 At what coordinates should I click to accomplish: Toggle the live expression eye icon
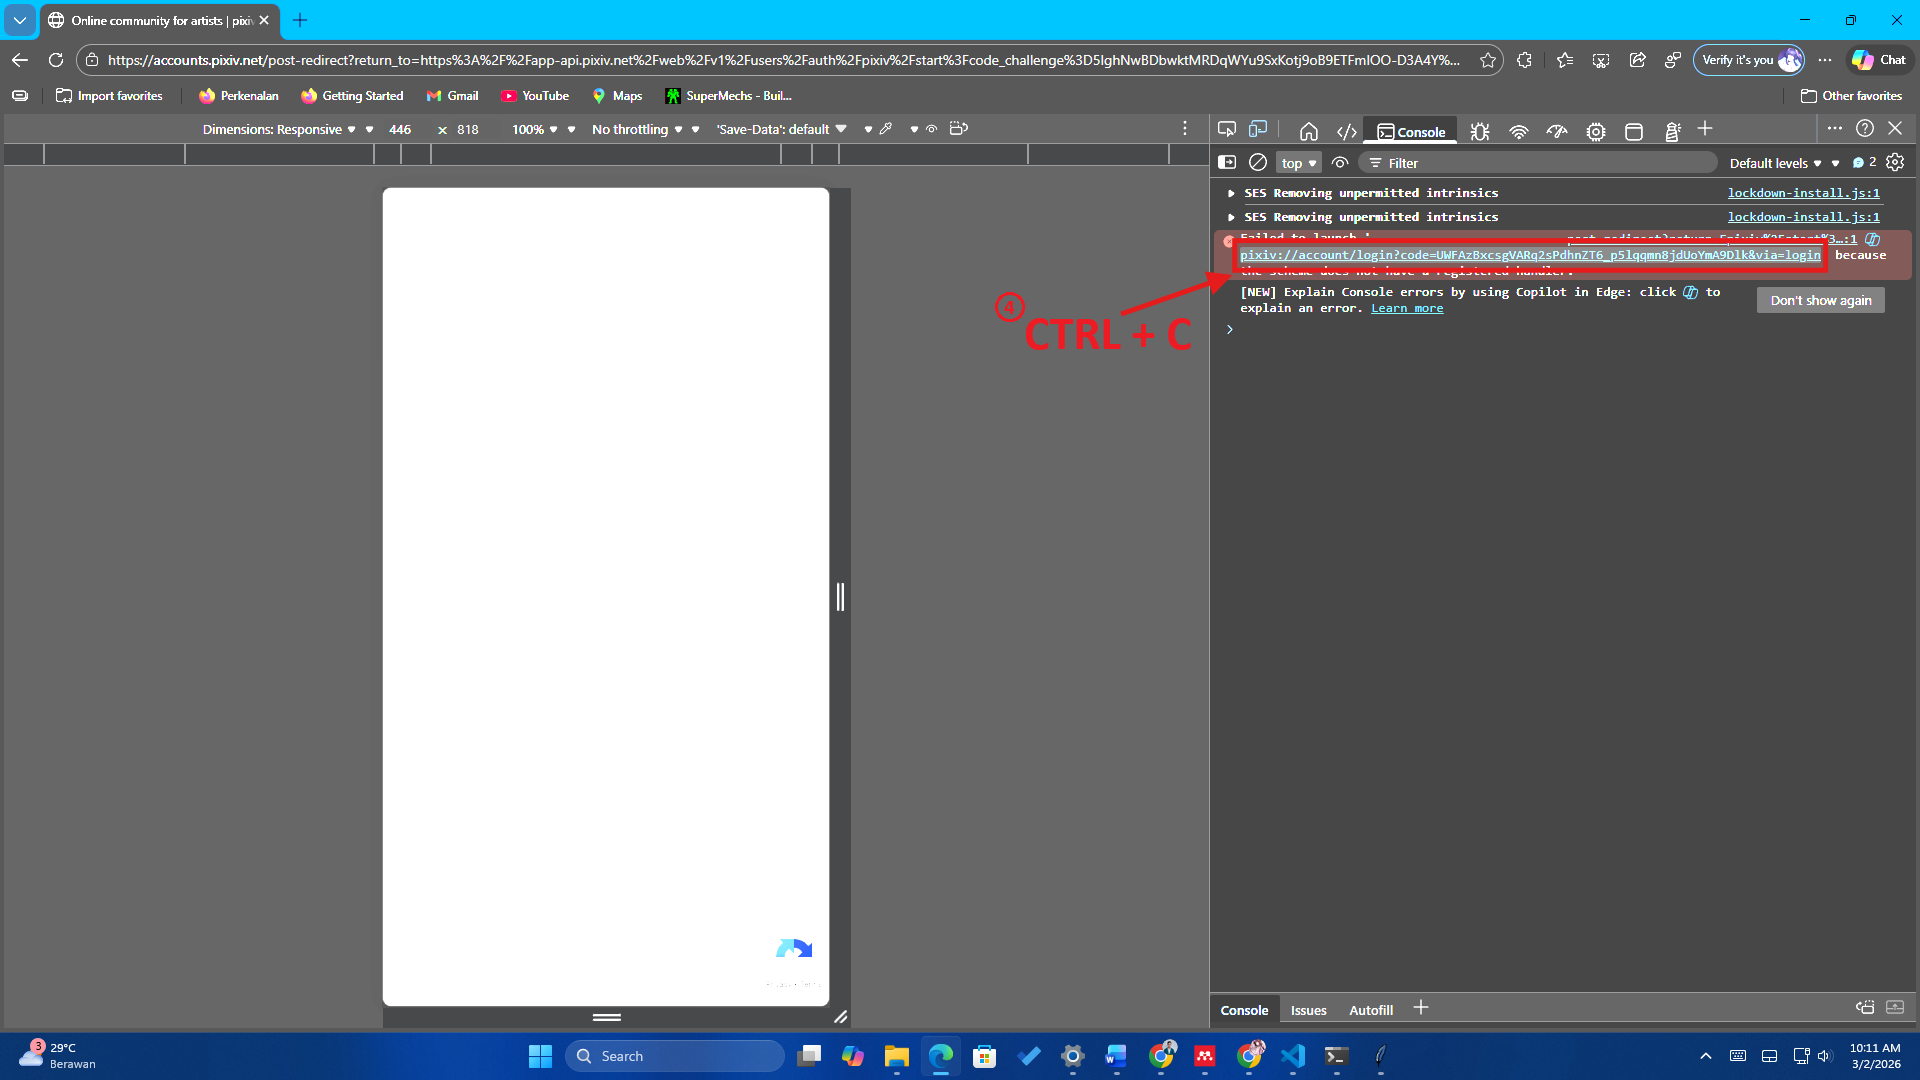point(1341,162)
